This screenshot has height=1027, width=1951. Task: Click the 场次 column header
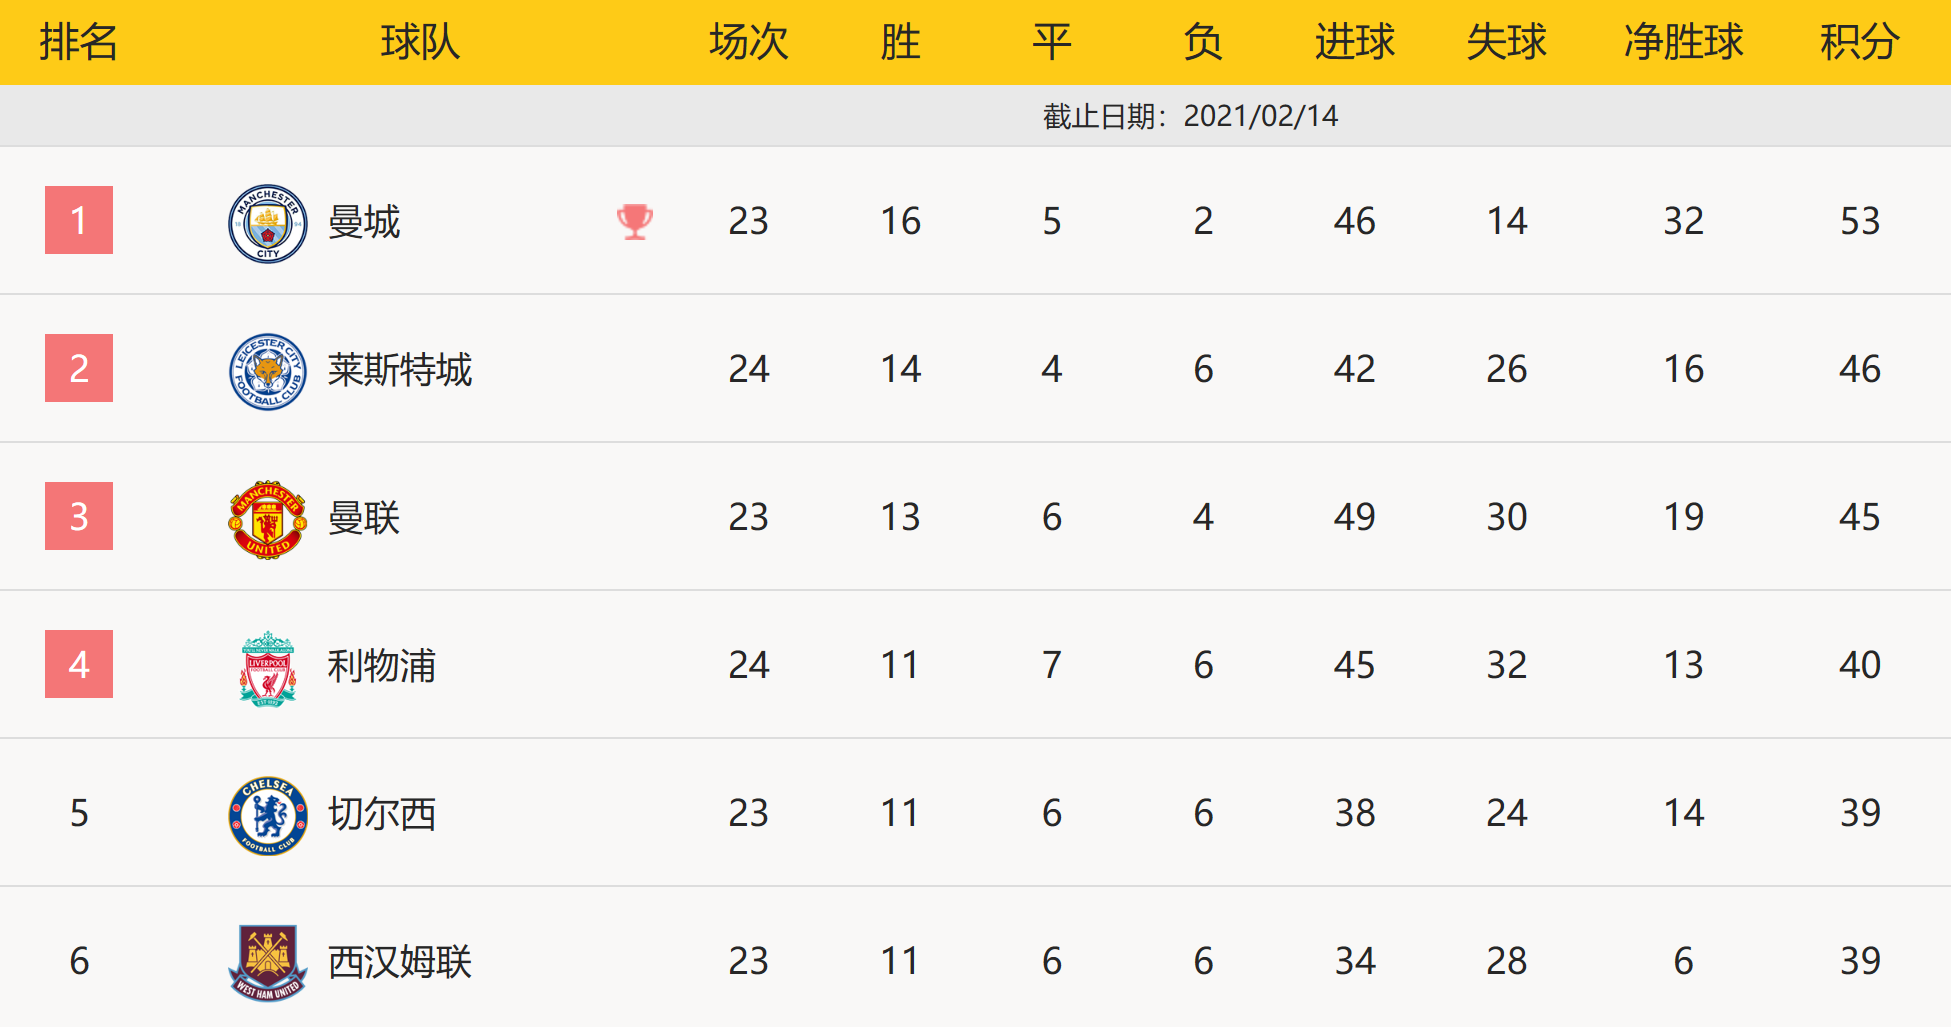(749, 42)
